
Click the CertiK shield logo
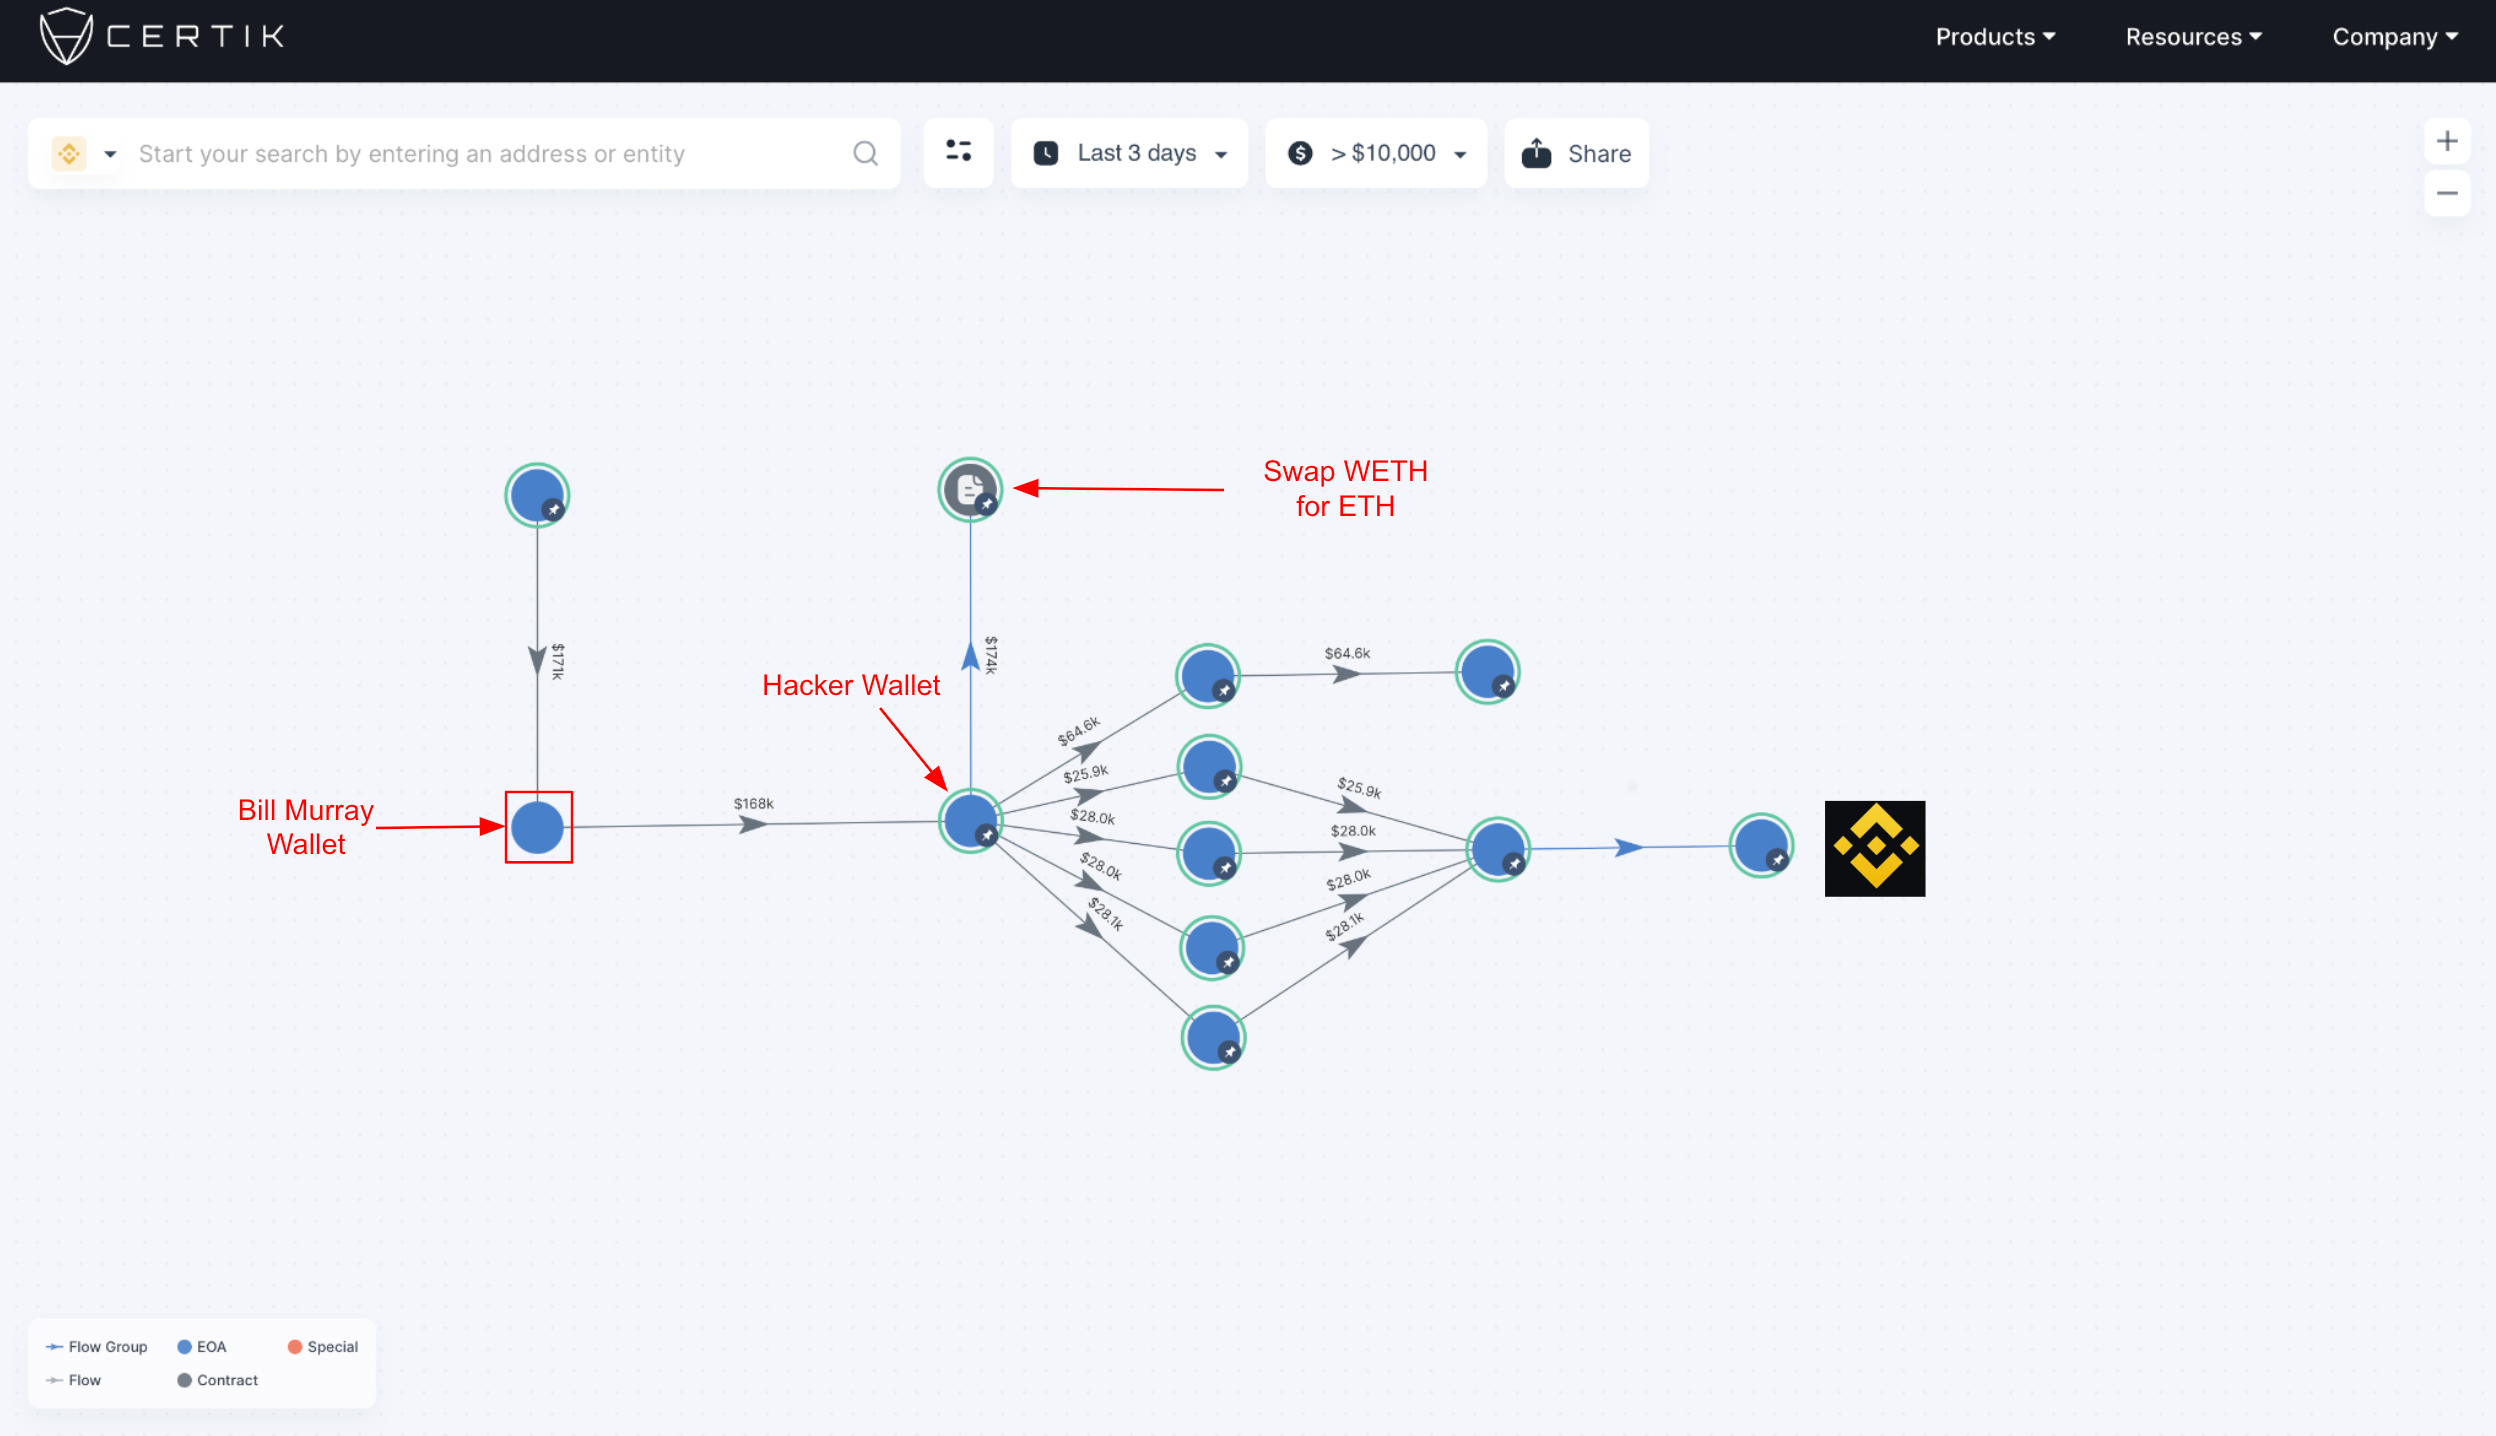(66, 36)
